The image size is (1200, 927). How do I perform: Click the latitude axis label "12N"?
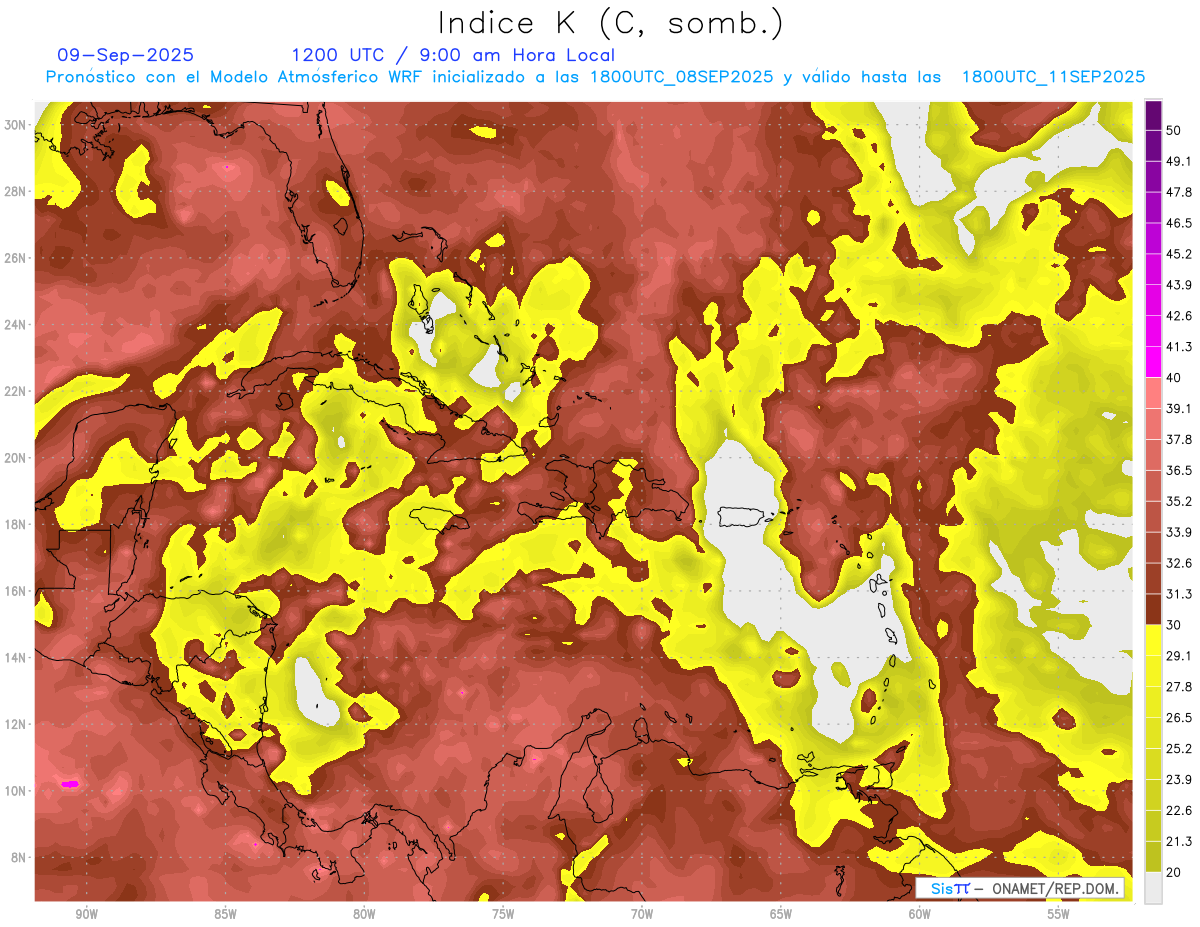pyautogui.click(x=15, y=724)
